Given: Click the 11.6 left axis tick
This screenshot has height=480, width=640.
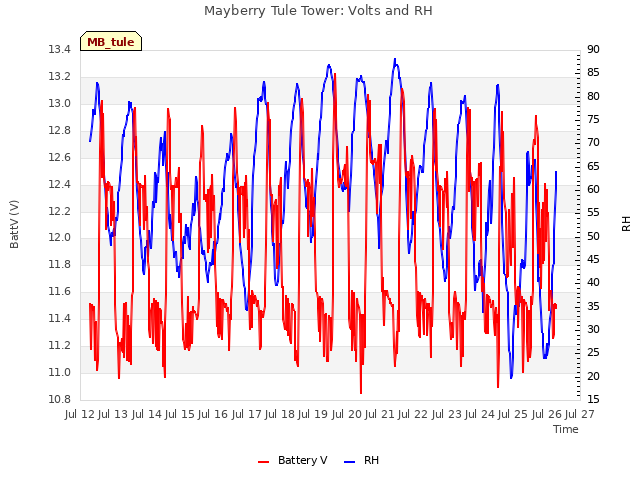Looking at the screenshot, I should 60,291.
